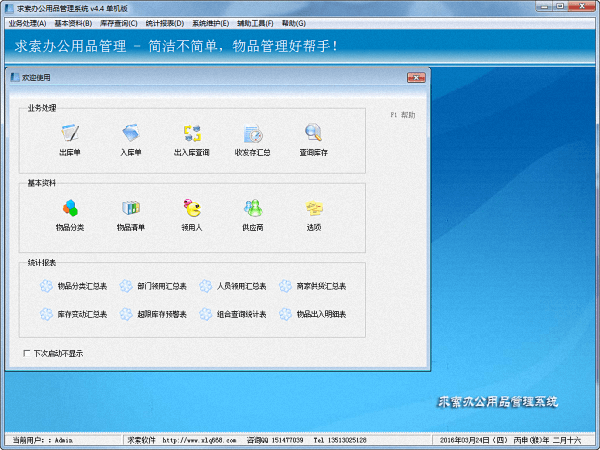Open the 基本资料(B) menu

(73, 24)
